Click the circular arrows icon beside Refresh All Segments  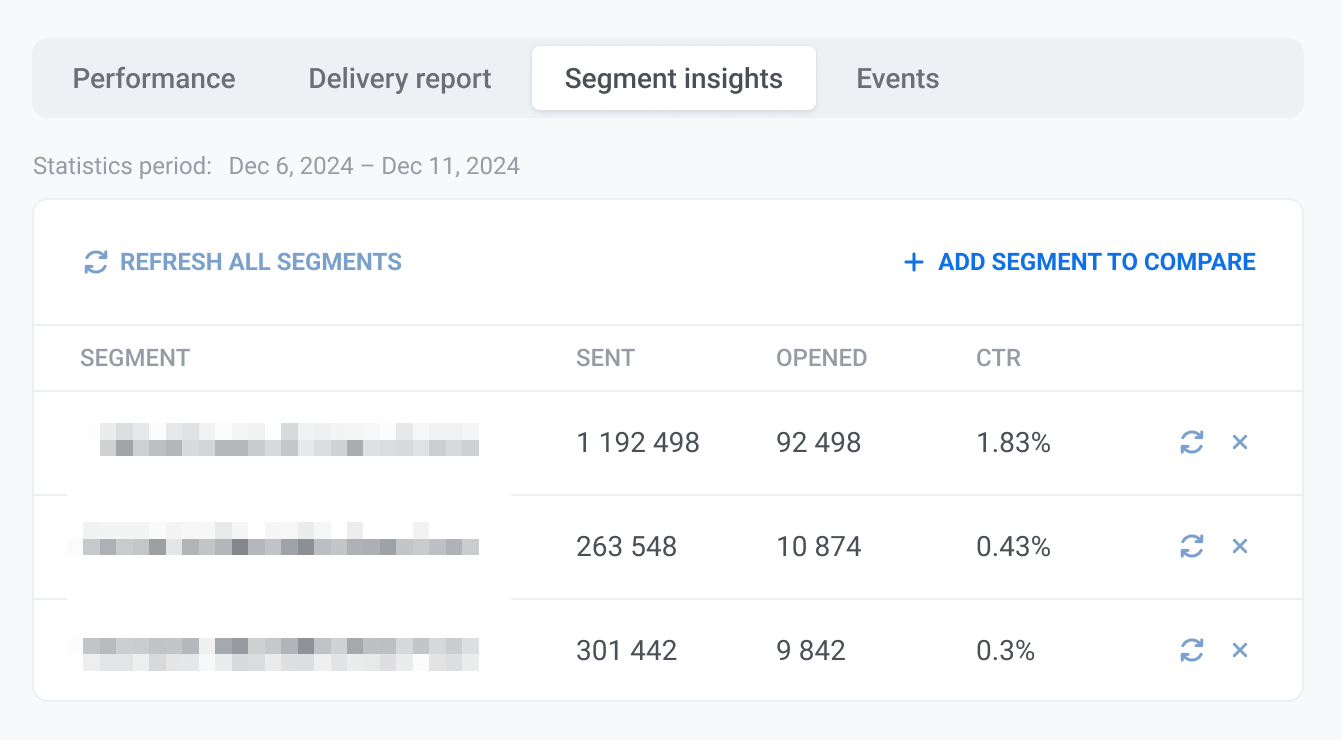[95, 263]
